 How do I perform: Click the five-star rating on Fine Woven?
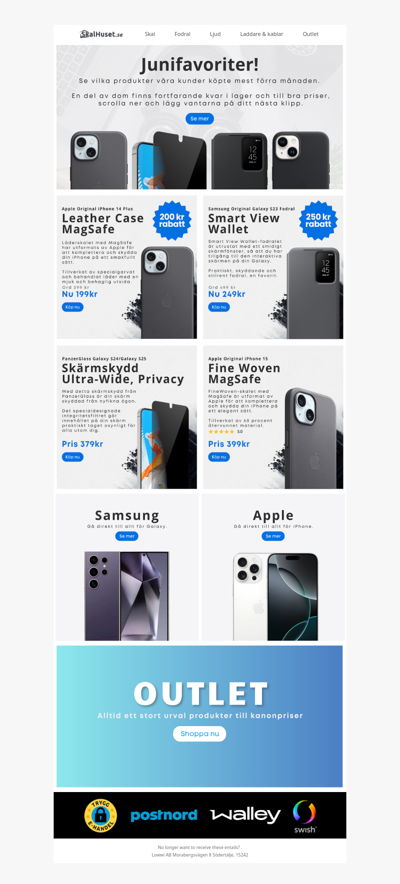coord(221,431)
